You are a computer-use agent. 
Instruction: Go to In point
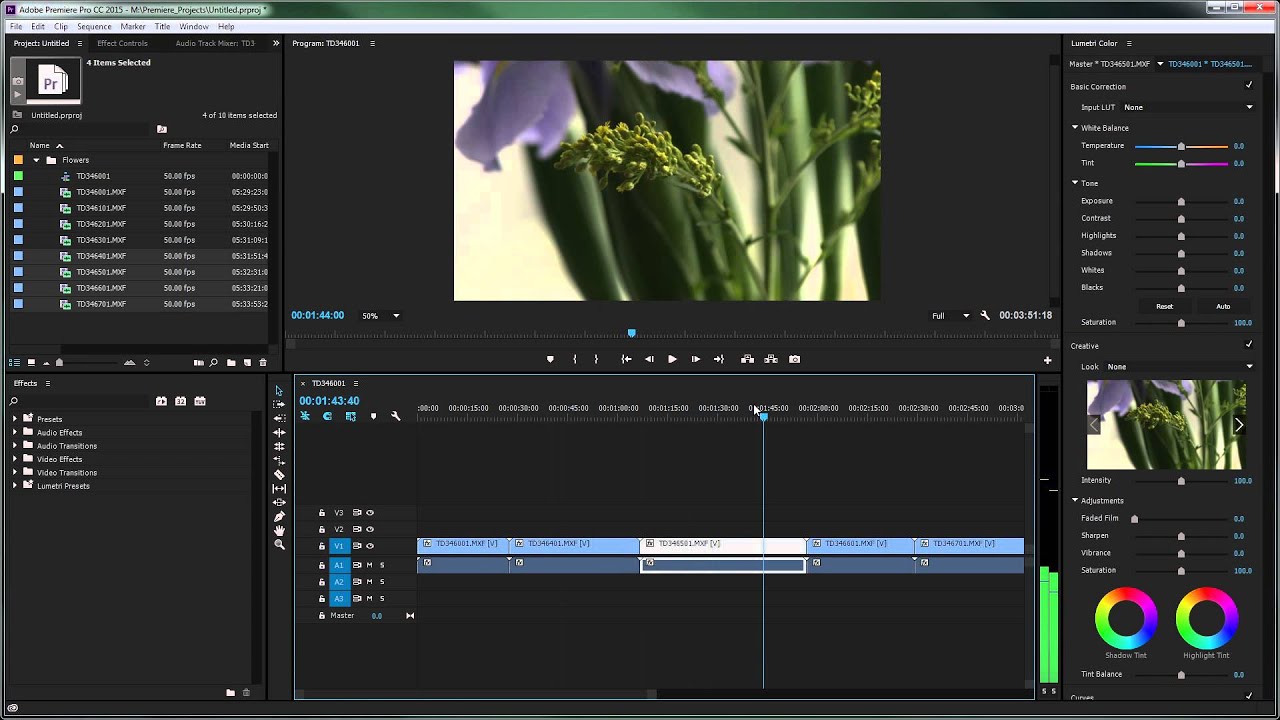626,359
